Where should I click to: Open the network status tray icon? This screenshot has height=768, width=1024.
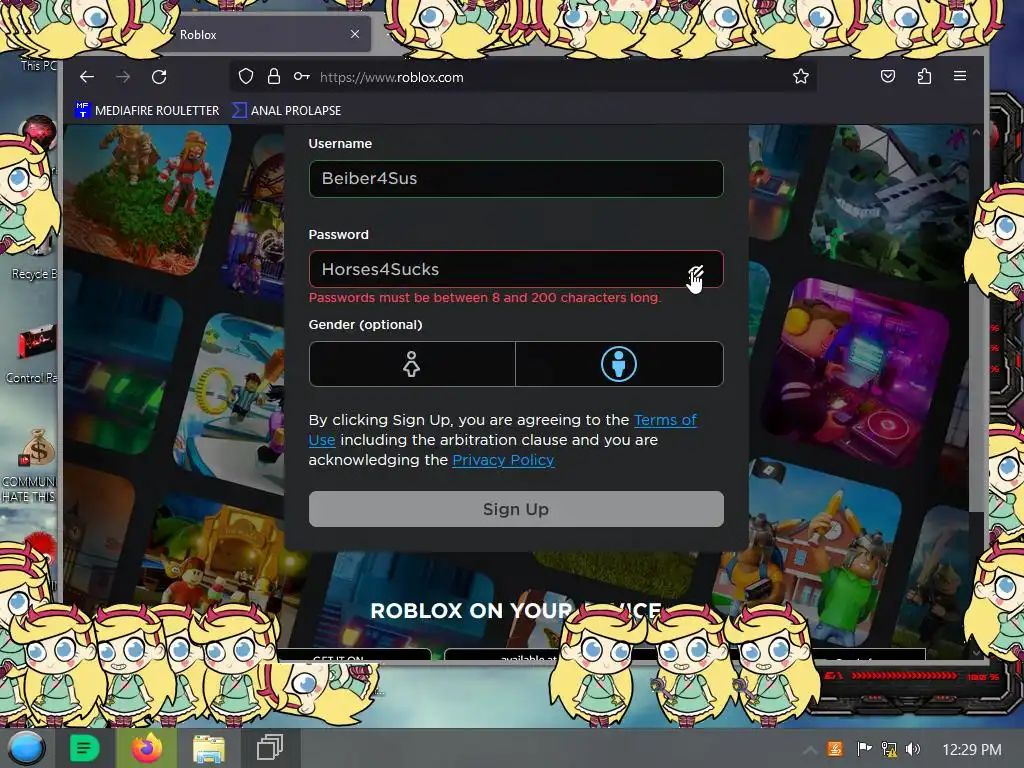(889, 749)
